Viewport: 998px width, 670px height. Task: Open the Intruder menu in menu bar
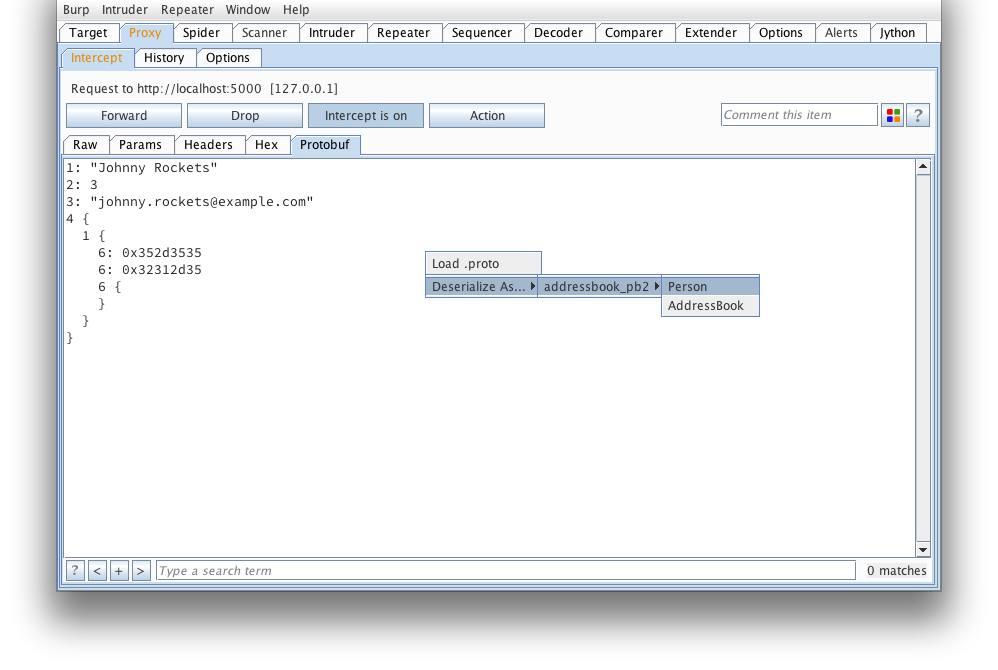(x=125, y=10)
